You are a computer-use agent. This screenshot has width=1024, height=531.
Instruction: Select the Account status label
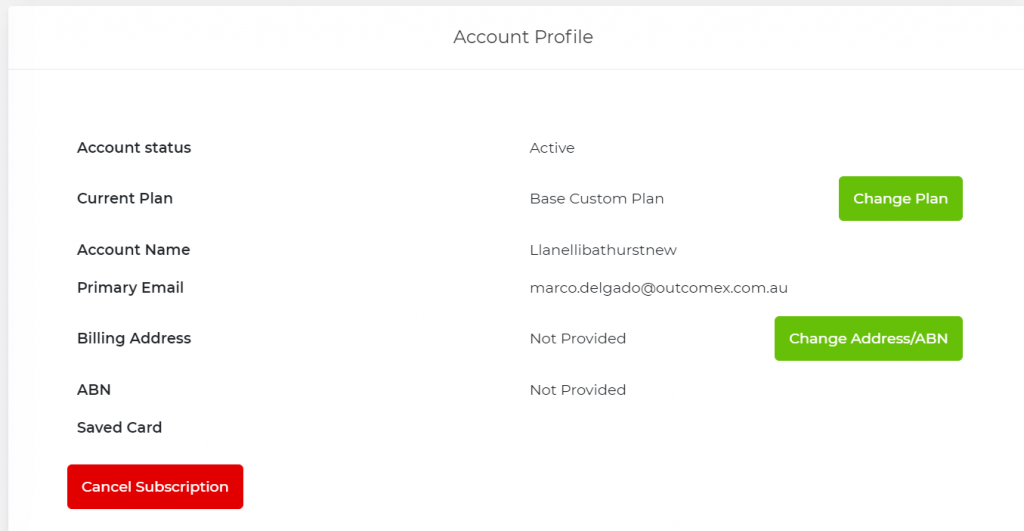(134, 148)
